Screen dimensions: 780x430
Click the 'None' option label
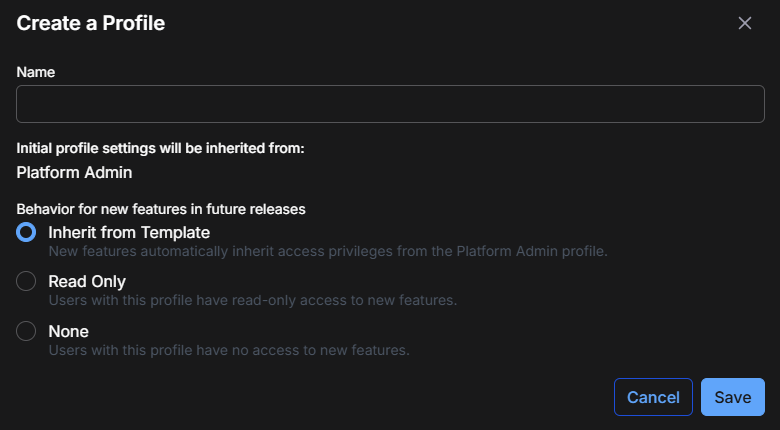click(x=69, y=331)
